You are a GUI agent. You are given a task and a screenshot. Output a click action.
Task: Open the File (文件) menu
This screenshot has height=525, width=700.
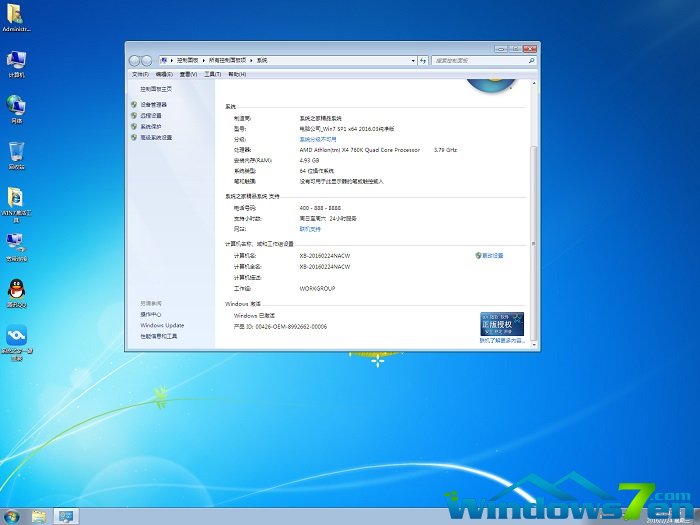coord(139,74)
